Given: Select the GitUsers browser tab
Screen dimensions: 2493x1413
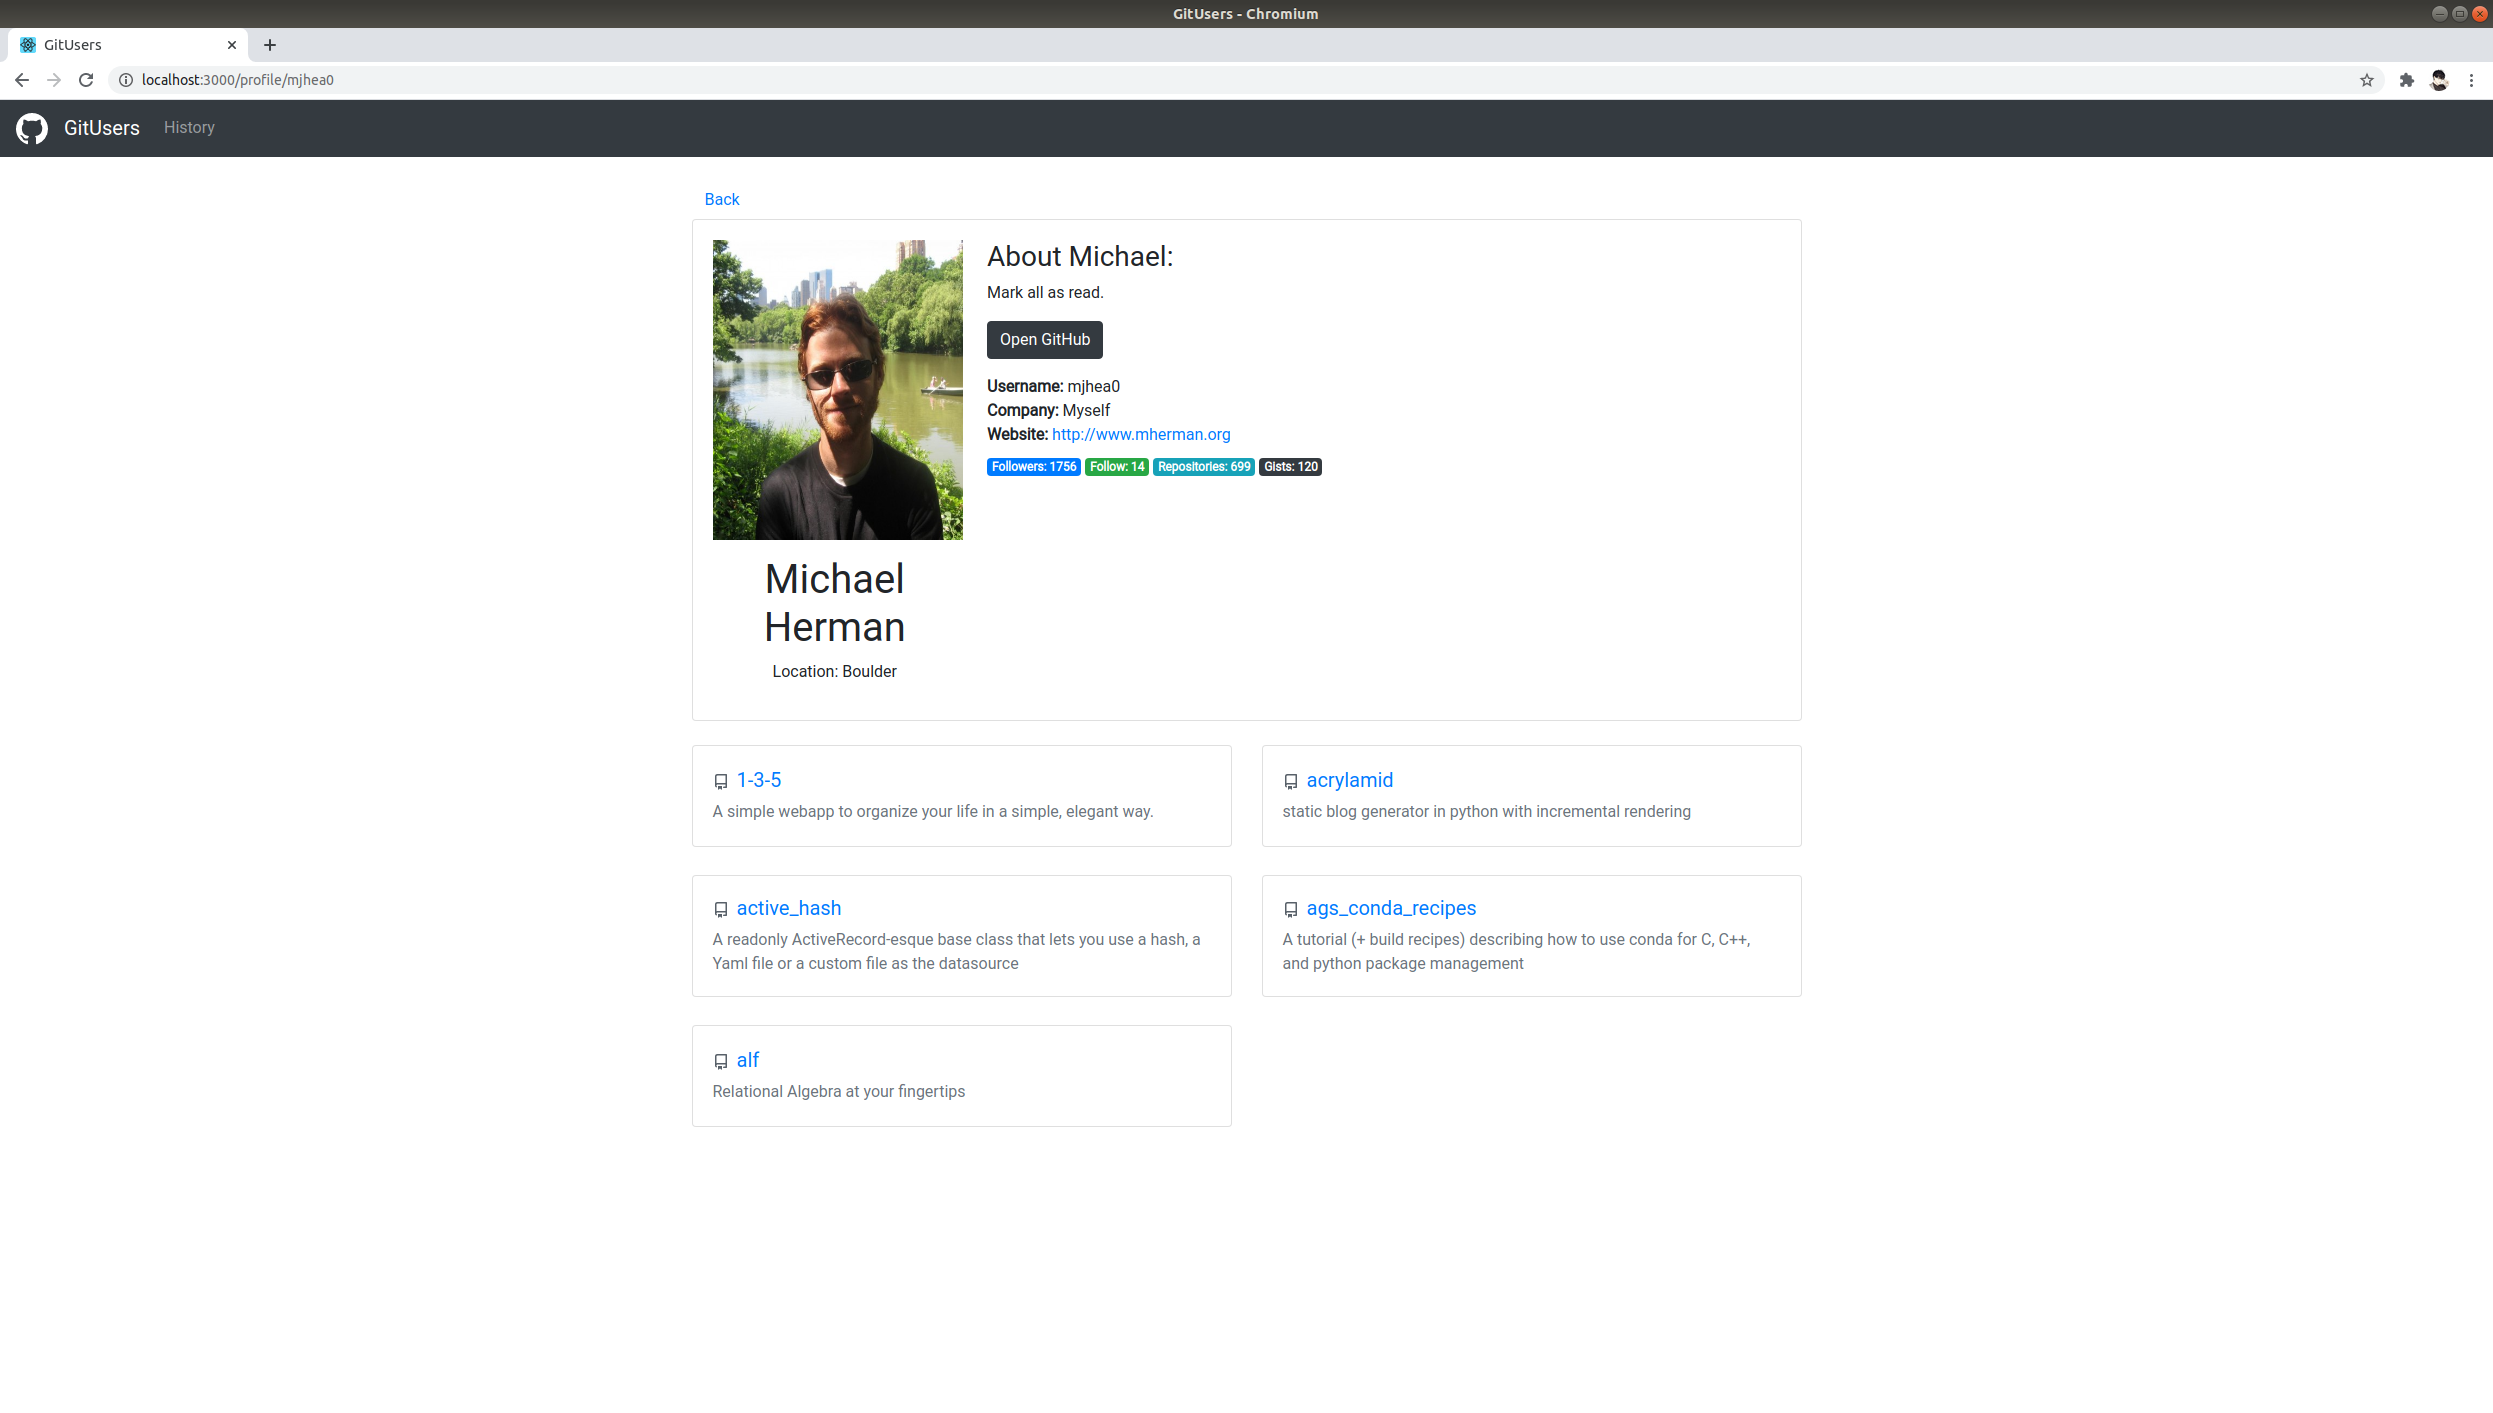Looking at the screenshot, I should pos(120,45).
